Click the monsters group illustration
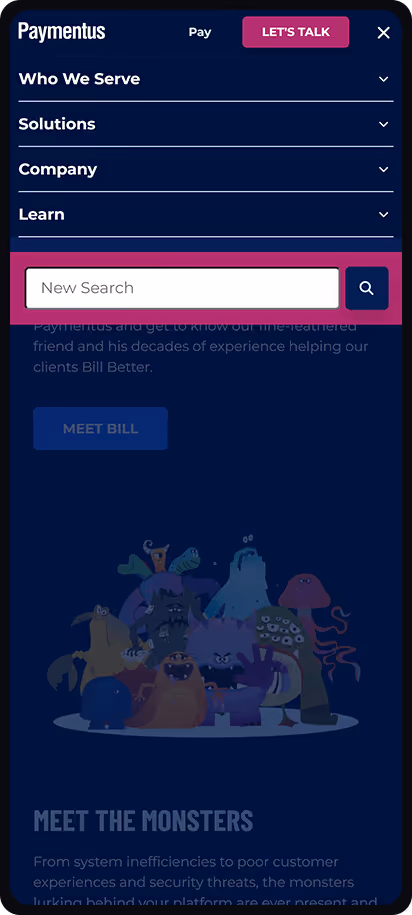 point(205,635)
